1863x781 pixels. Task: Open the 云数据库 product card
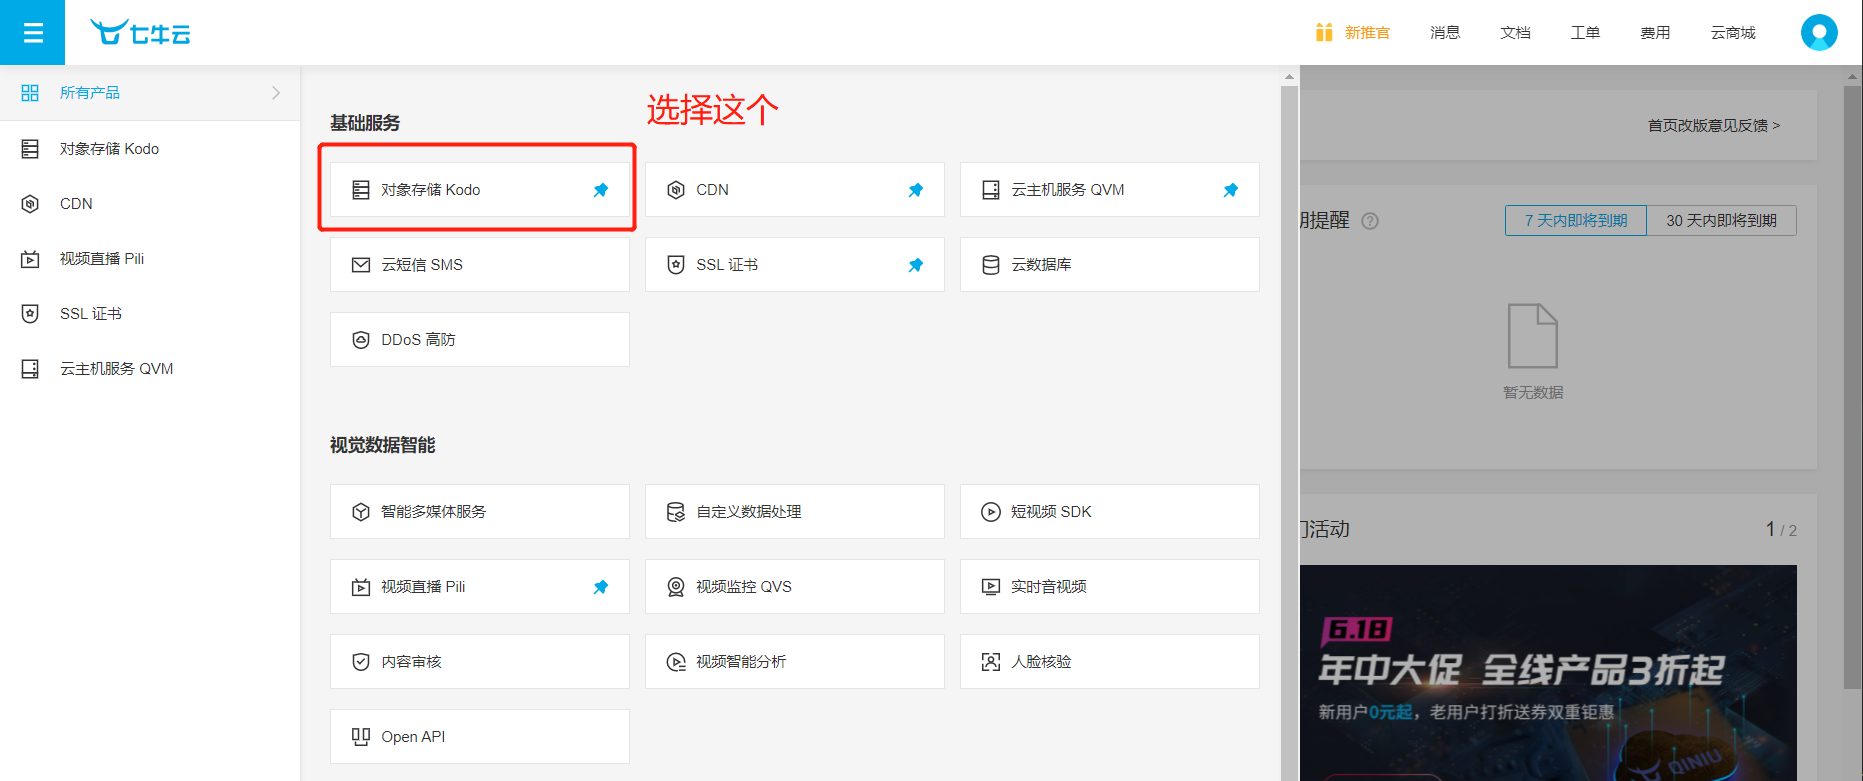point(1110,265)
